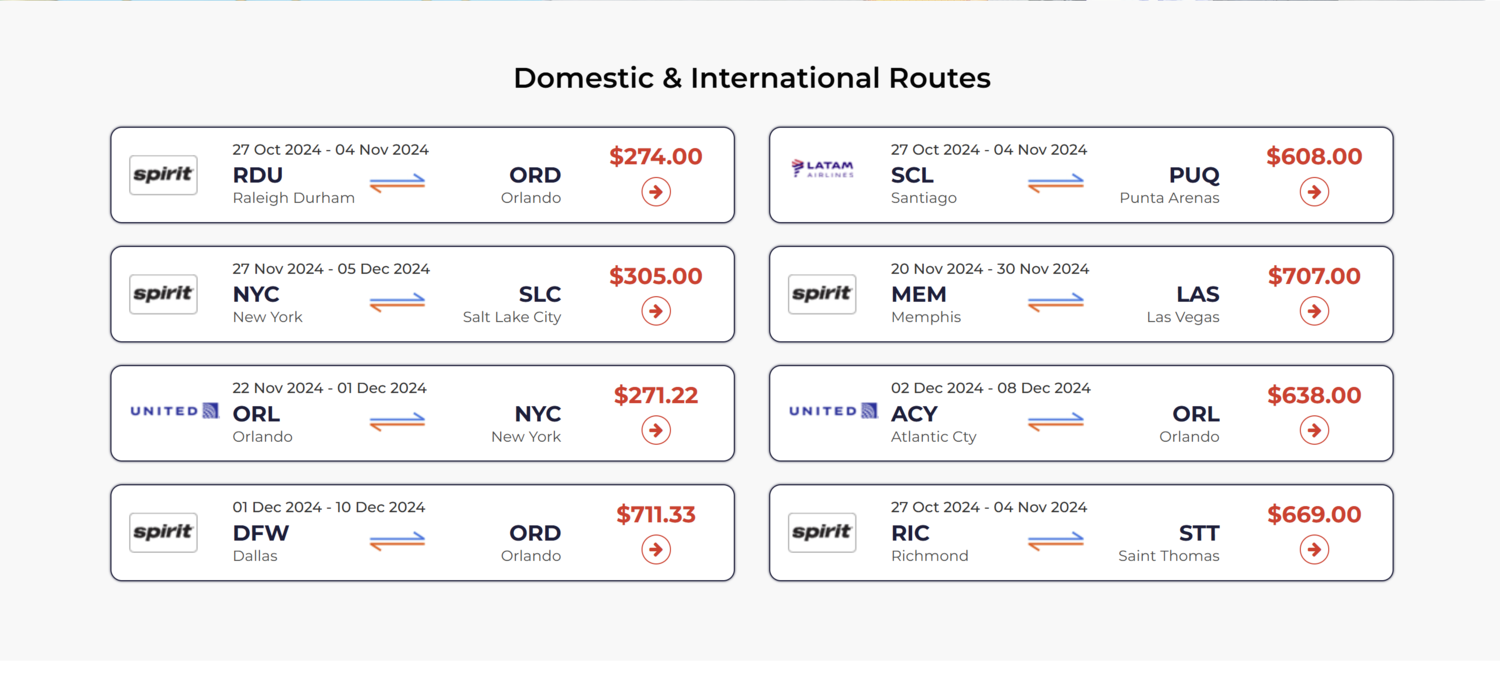Open the arrow icon under the $707.00 fare

click(1314, 311)
